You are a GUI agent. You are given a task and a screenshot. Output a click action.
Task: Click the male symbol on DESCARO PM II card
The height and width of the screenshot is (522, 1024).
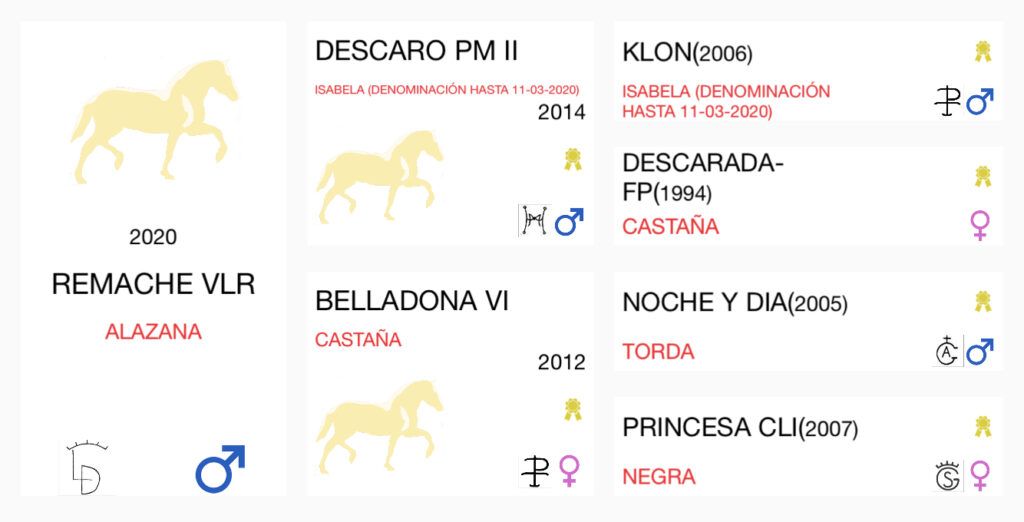(x=569, y=221)
